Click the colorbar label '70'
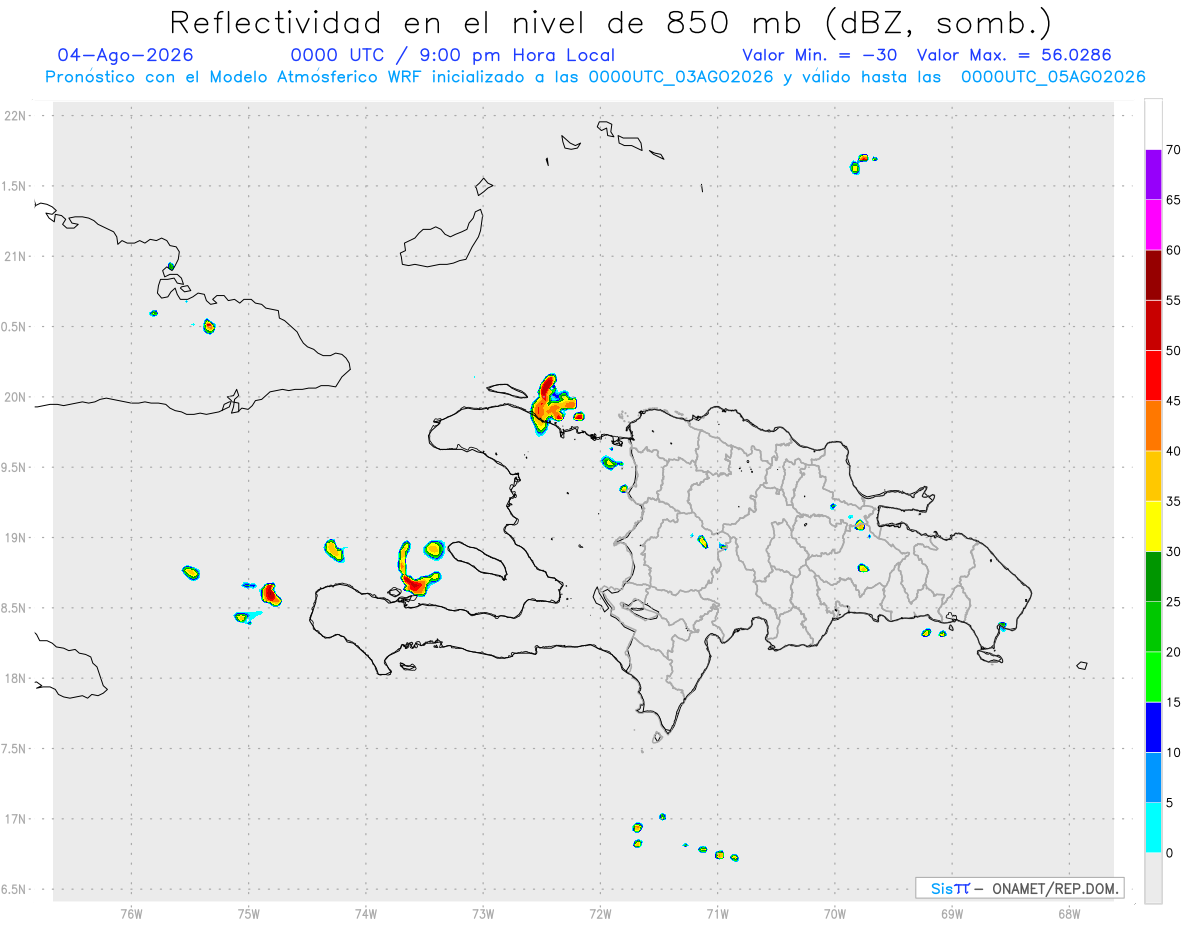 [1174, 150]
